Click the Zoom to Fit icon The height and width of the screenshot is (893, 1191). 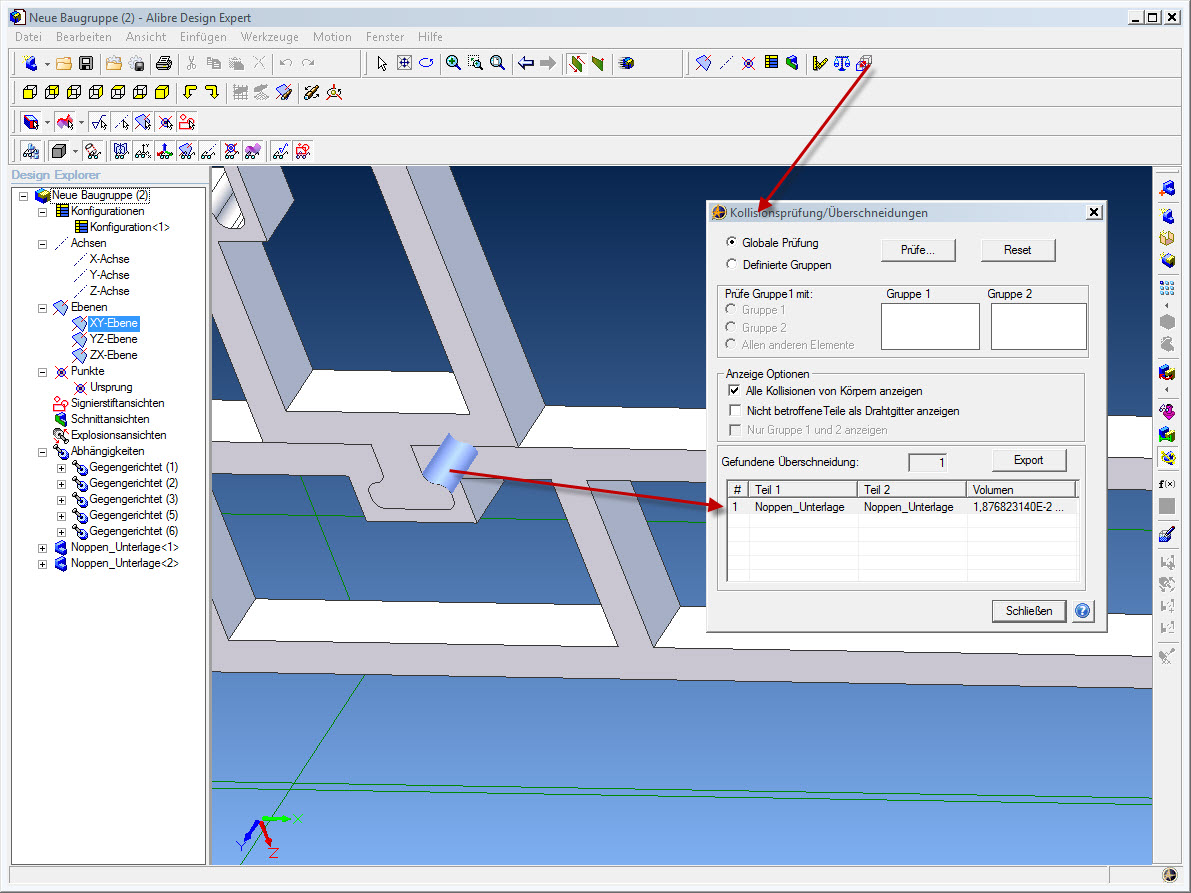(404, 63)
